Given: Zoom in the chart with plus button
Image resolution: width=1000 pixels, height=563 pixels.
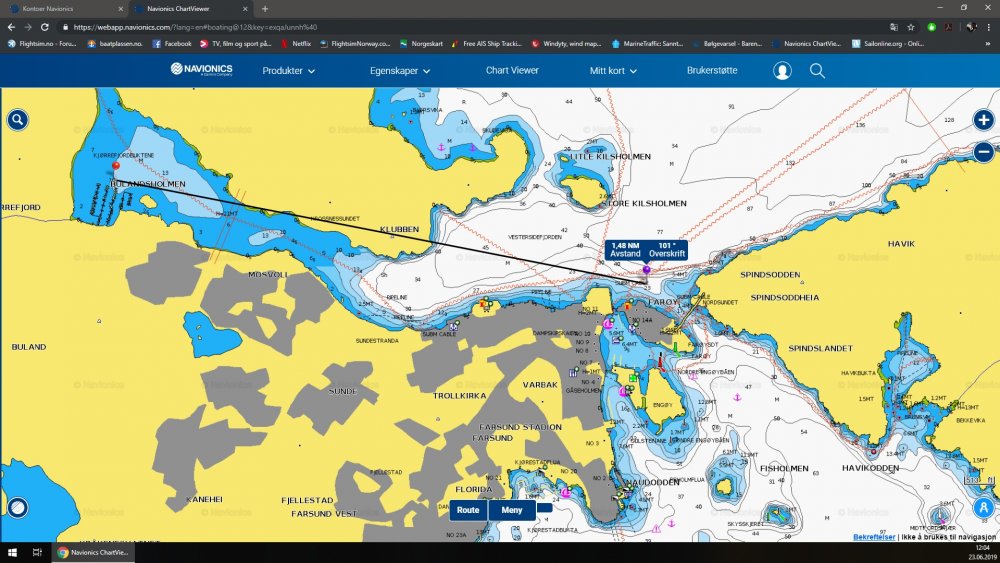Looking at the screenshot, I should (983, 119).
